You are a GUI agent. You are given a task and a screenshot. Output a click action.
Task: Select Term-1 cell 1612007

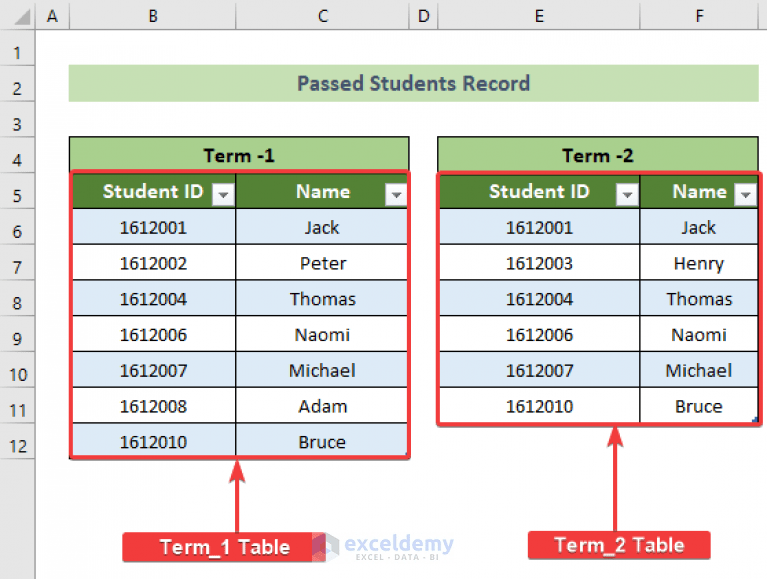pos(154,370)
